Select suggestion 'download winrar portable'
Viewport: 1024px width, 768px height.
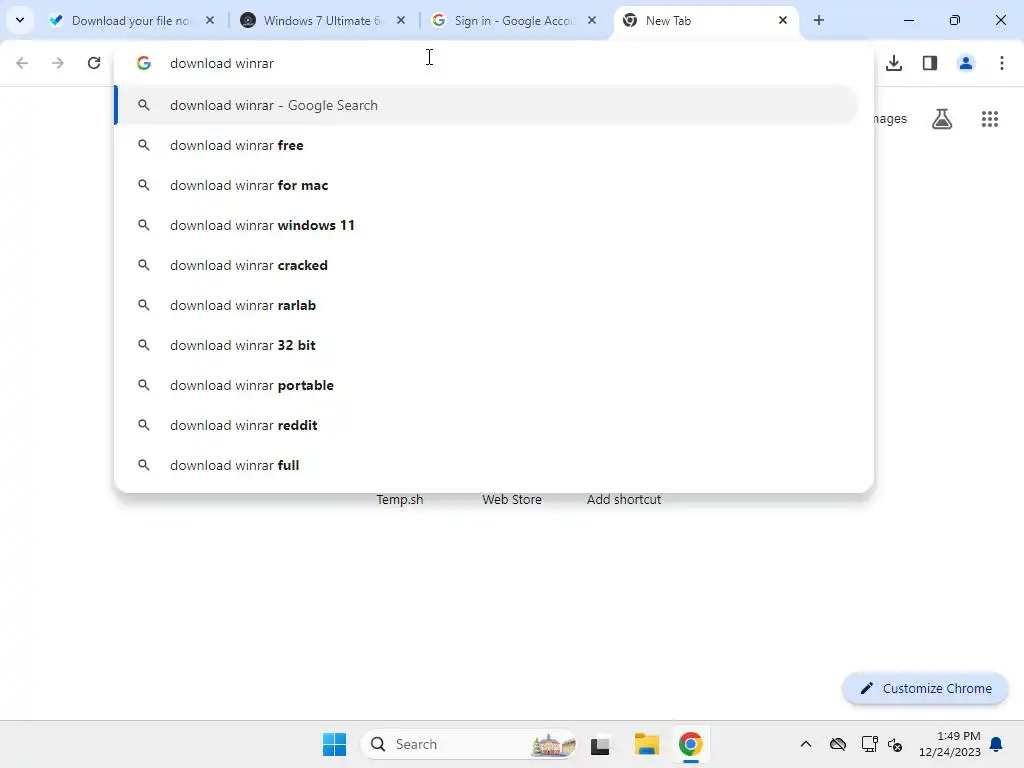(487, 385)
